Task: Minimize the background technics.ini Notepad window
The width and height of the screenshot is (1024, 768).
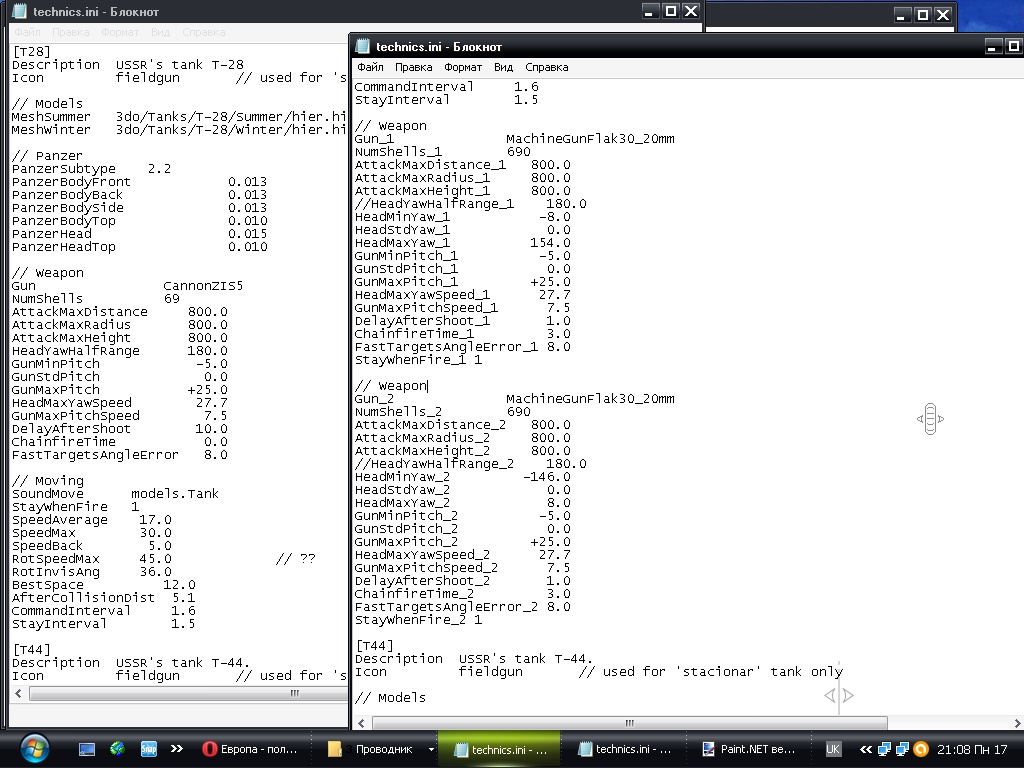Action: pyautogui.click(x=649, y=11)
